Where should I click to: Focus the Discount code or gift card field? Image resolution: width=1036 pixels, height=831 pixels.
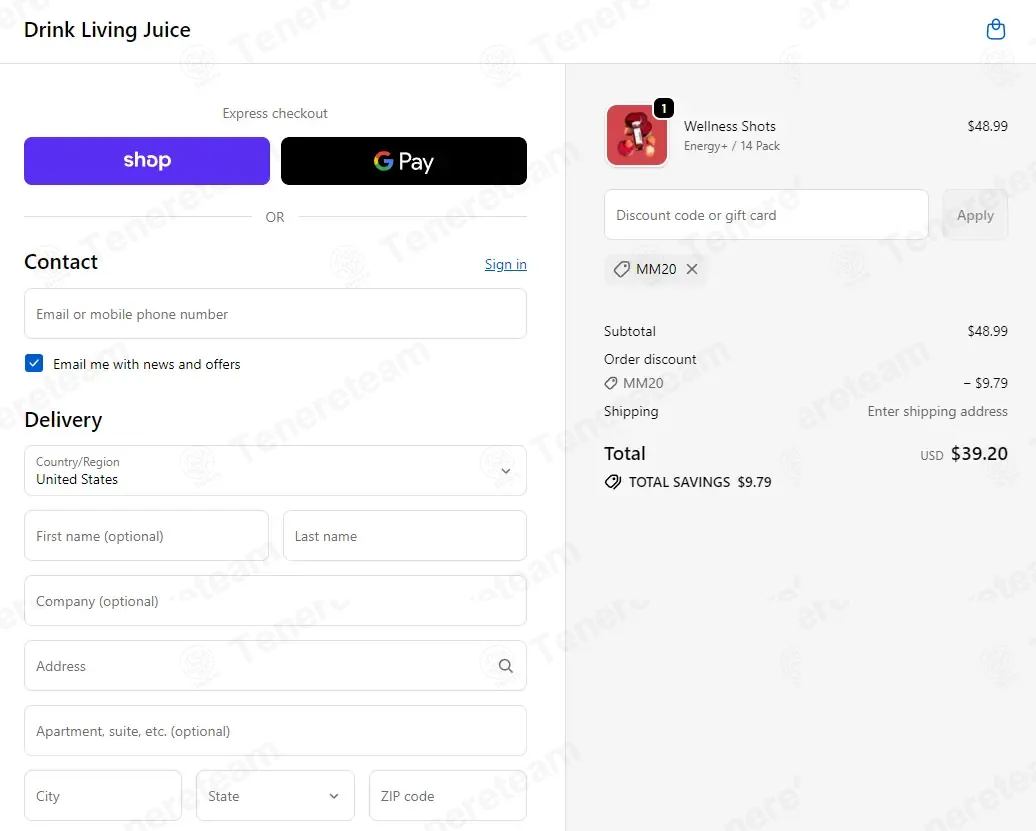point(766,215)
